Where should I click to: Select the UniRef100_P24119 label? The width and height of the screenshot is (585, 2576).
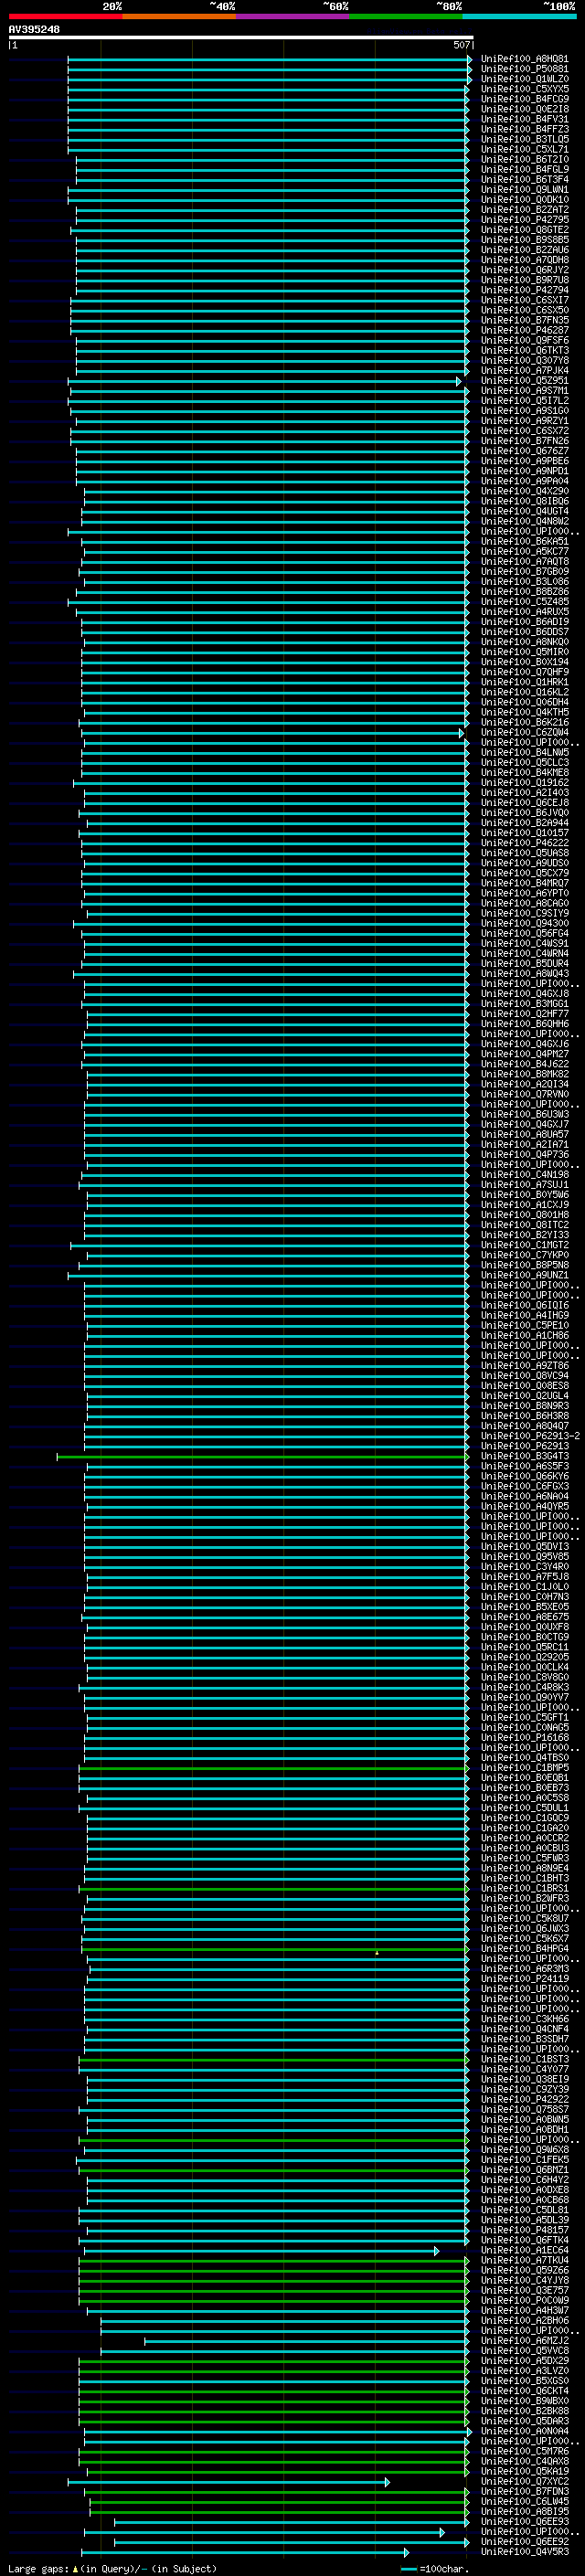pos(524,1979)
